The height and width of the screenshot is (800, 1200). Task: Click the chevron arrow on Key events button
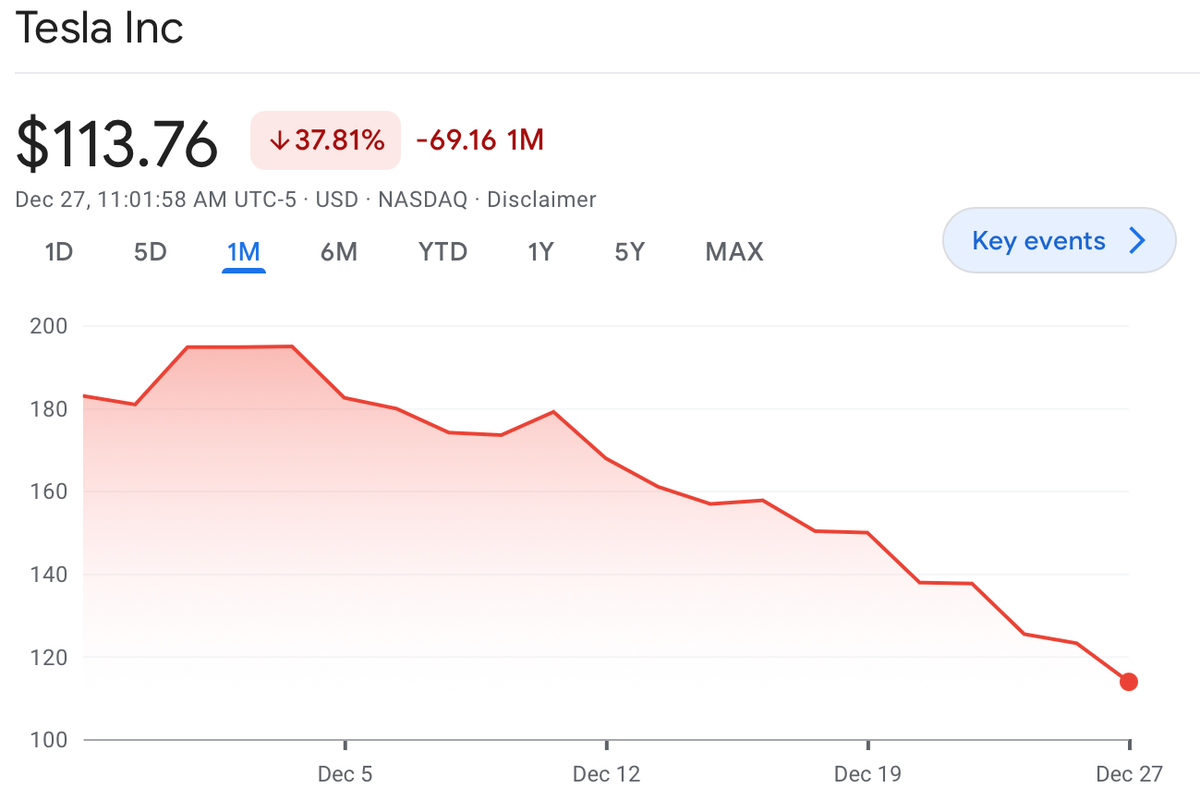(1136, 240)
